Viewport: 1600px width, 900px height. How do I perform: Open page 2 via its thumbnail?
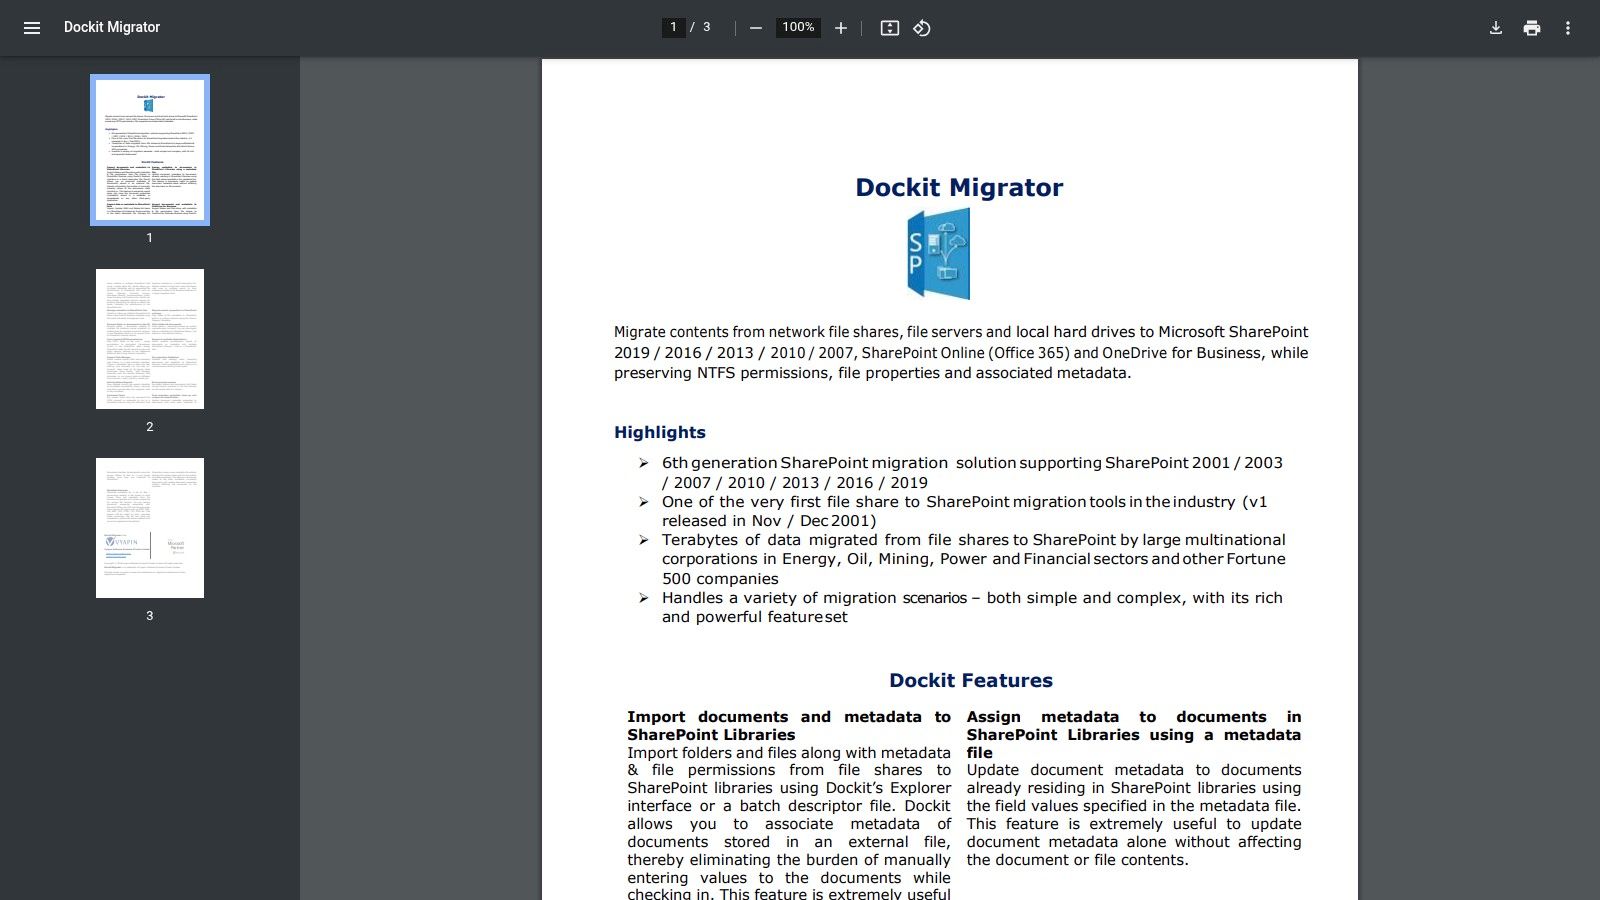tap(149, 338)
